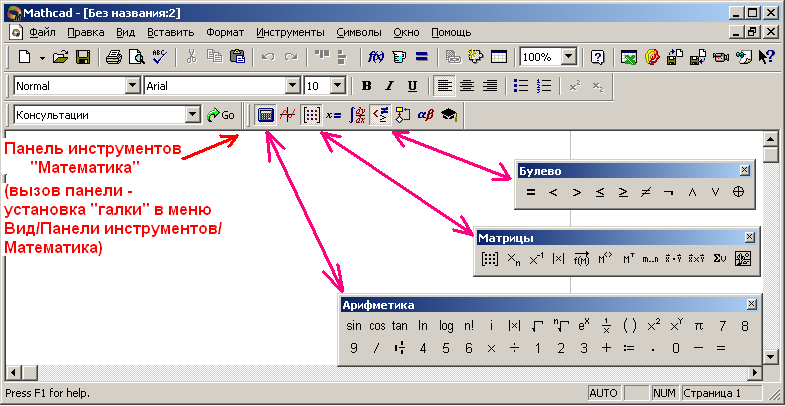Click the square root button in Arithmetic palette

(537, 326)
